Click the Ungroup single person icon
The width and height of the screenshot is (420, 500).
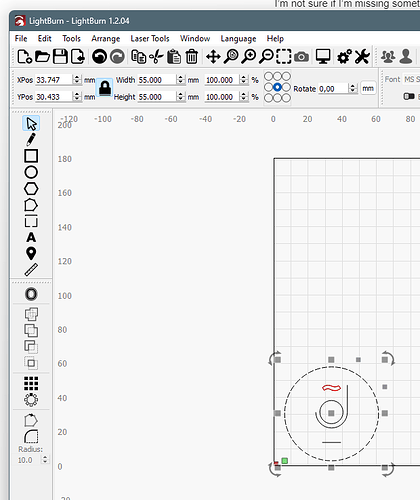point(406,56)
